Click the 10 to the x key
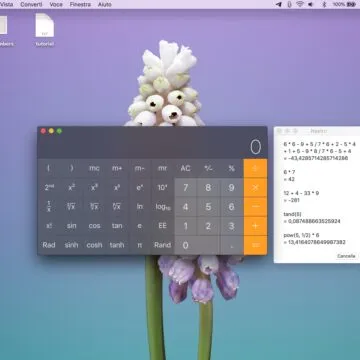Viewport: 360px width, 360px height. pyautogui.click(x=162, y=188)
